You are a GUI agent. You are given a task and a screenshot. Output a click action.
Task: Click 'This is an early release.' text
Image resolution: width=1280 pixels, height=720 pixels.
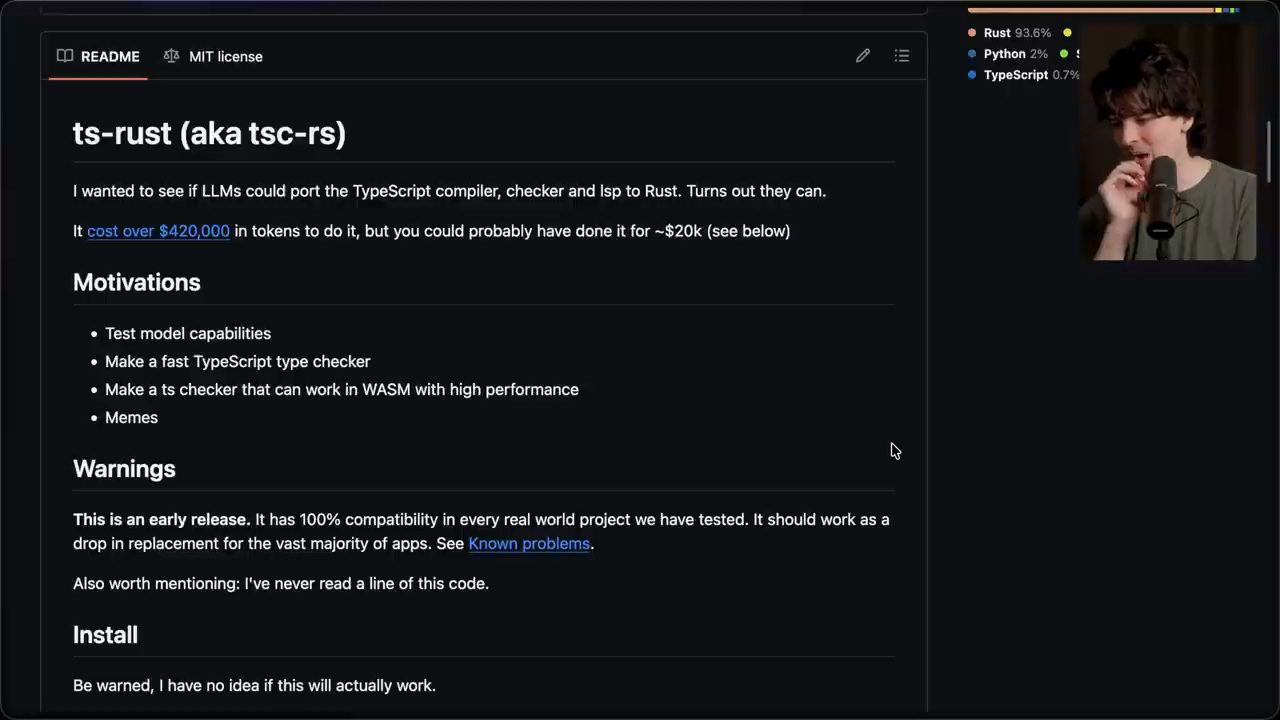[161, 520]
